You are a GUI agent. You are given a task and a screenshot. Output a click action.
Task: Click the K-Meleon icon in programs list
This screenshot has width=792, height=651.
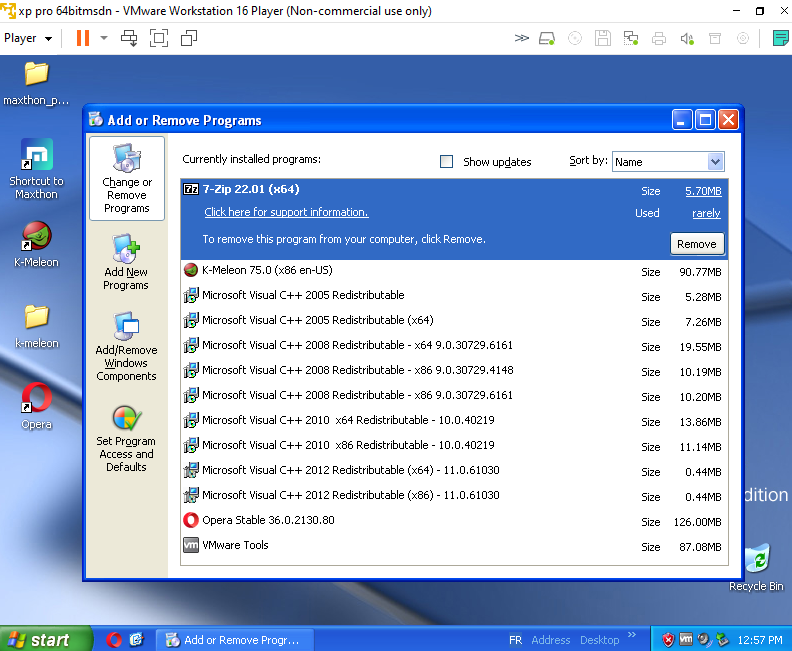coord(191,270)
